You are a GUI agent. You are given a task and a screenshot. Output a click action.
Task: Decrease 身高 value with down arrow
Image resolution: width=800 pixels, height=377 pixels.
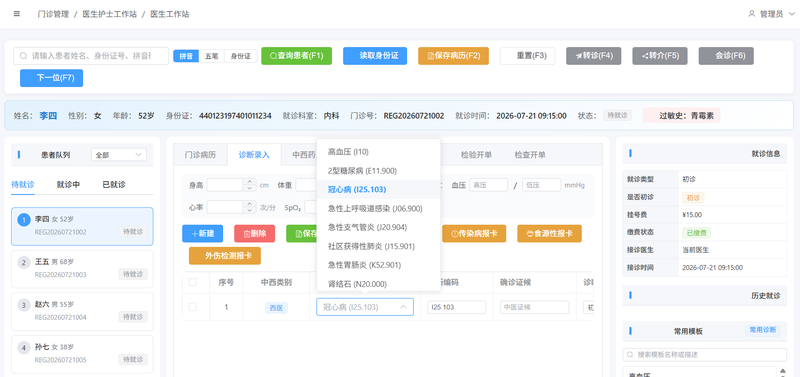pos(249,188)
